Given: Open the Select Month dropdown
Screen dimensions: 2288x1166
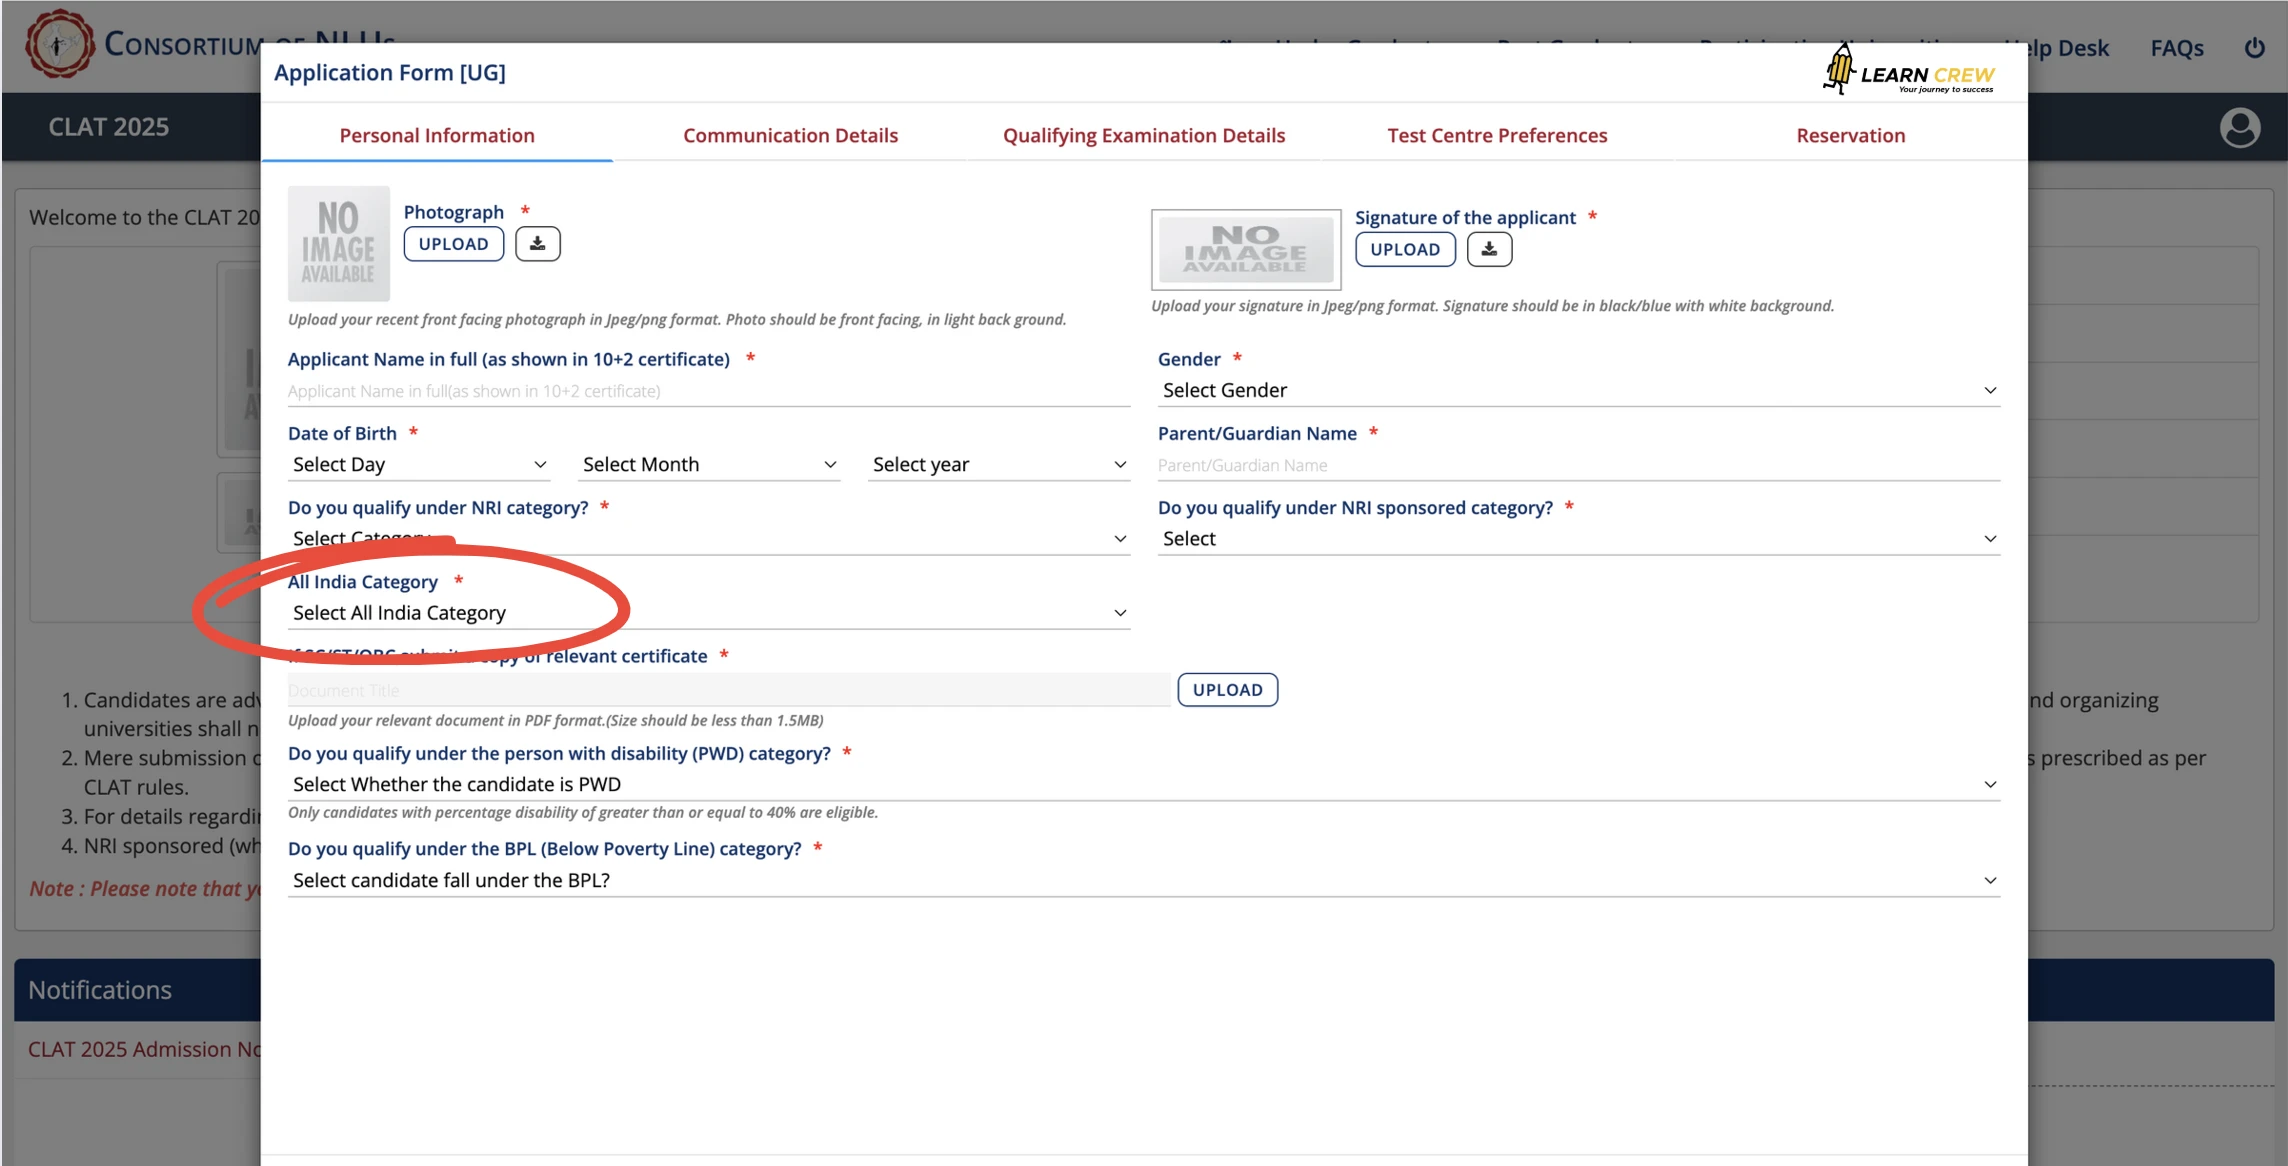Looking at the screenshot, I should click(709, 464).
